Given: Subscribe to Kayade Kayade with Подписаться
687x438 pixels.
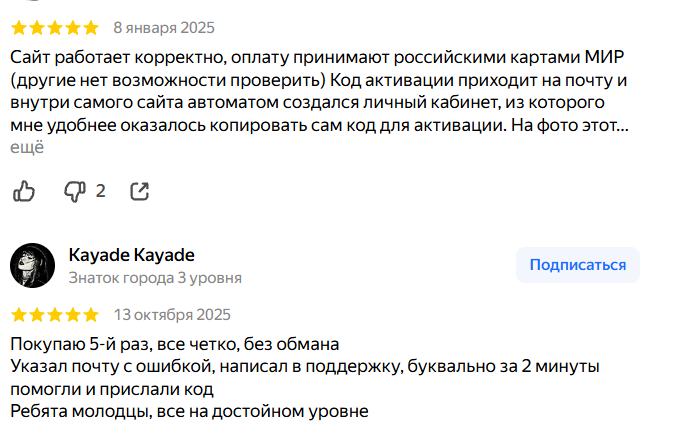Looking at the screenshot, I should 578,265.
